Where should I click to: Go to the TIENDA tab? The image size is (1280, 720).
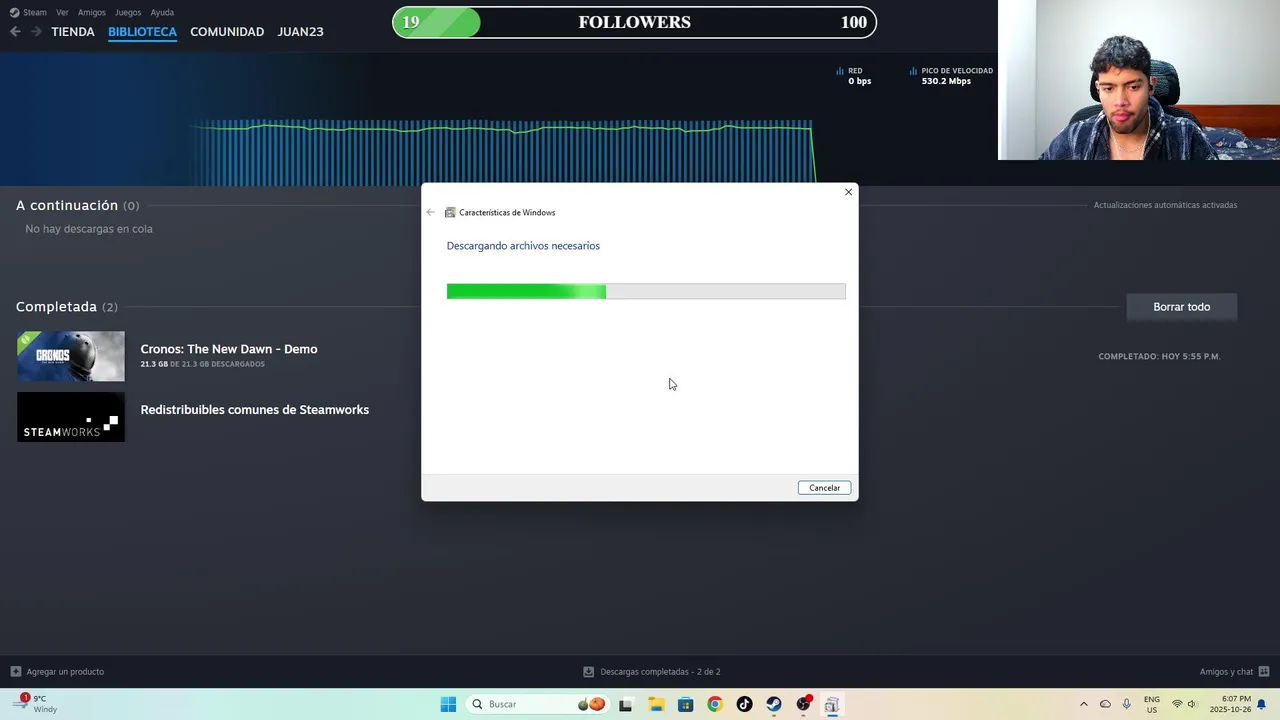pyautogui.click(x=73, y=32)
